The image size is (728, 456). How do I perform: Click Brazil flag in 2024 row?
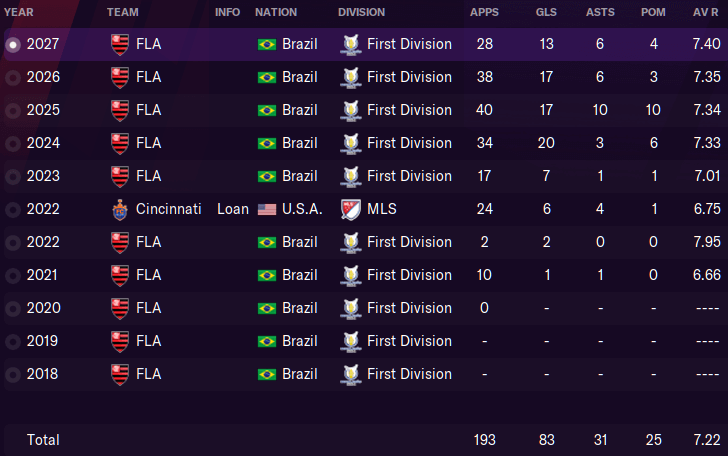pyautogui.click(x=267, y=143)
